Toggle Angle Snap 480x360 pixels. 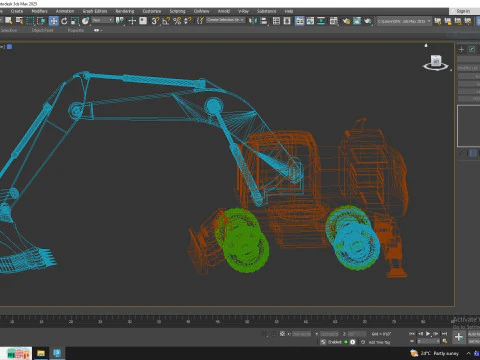click(x=166, y=21)
